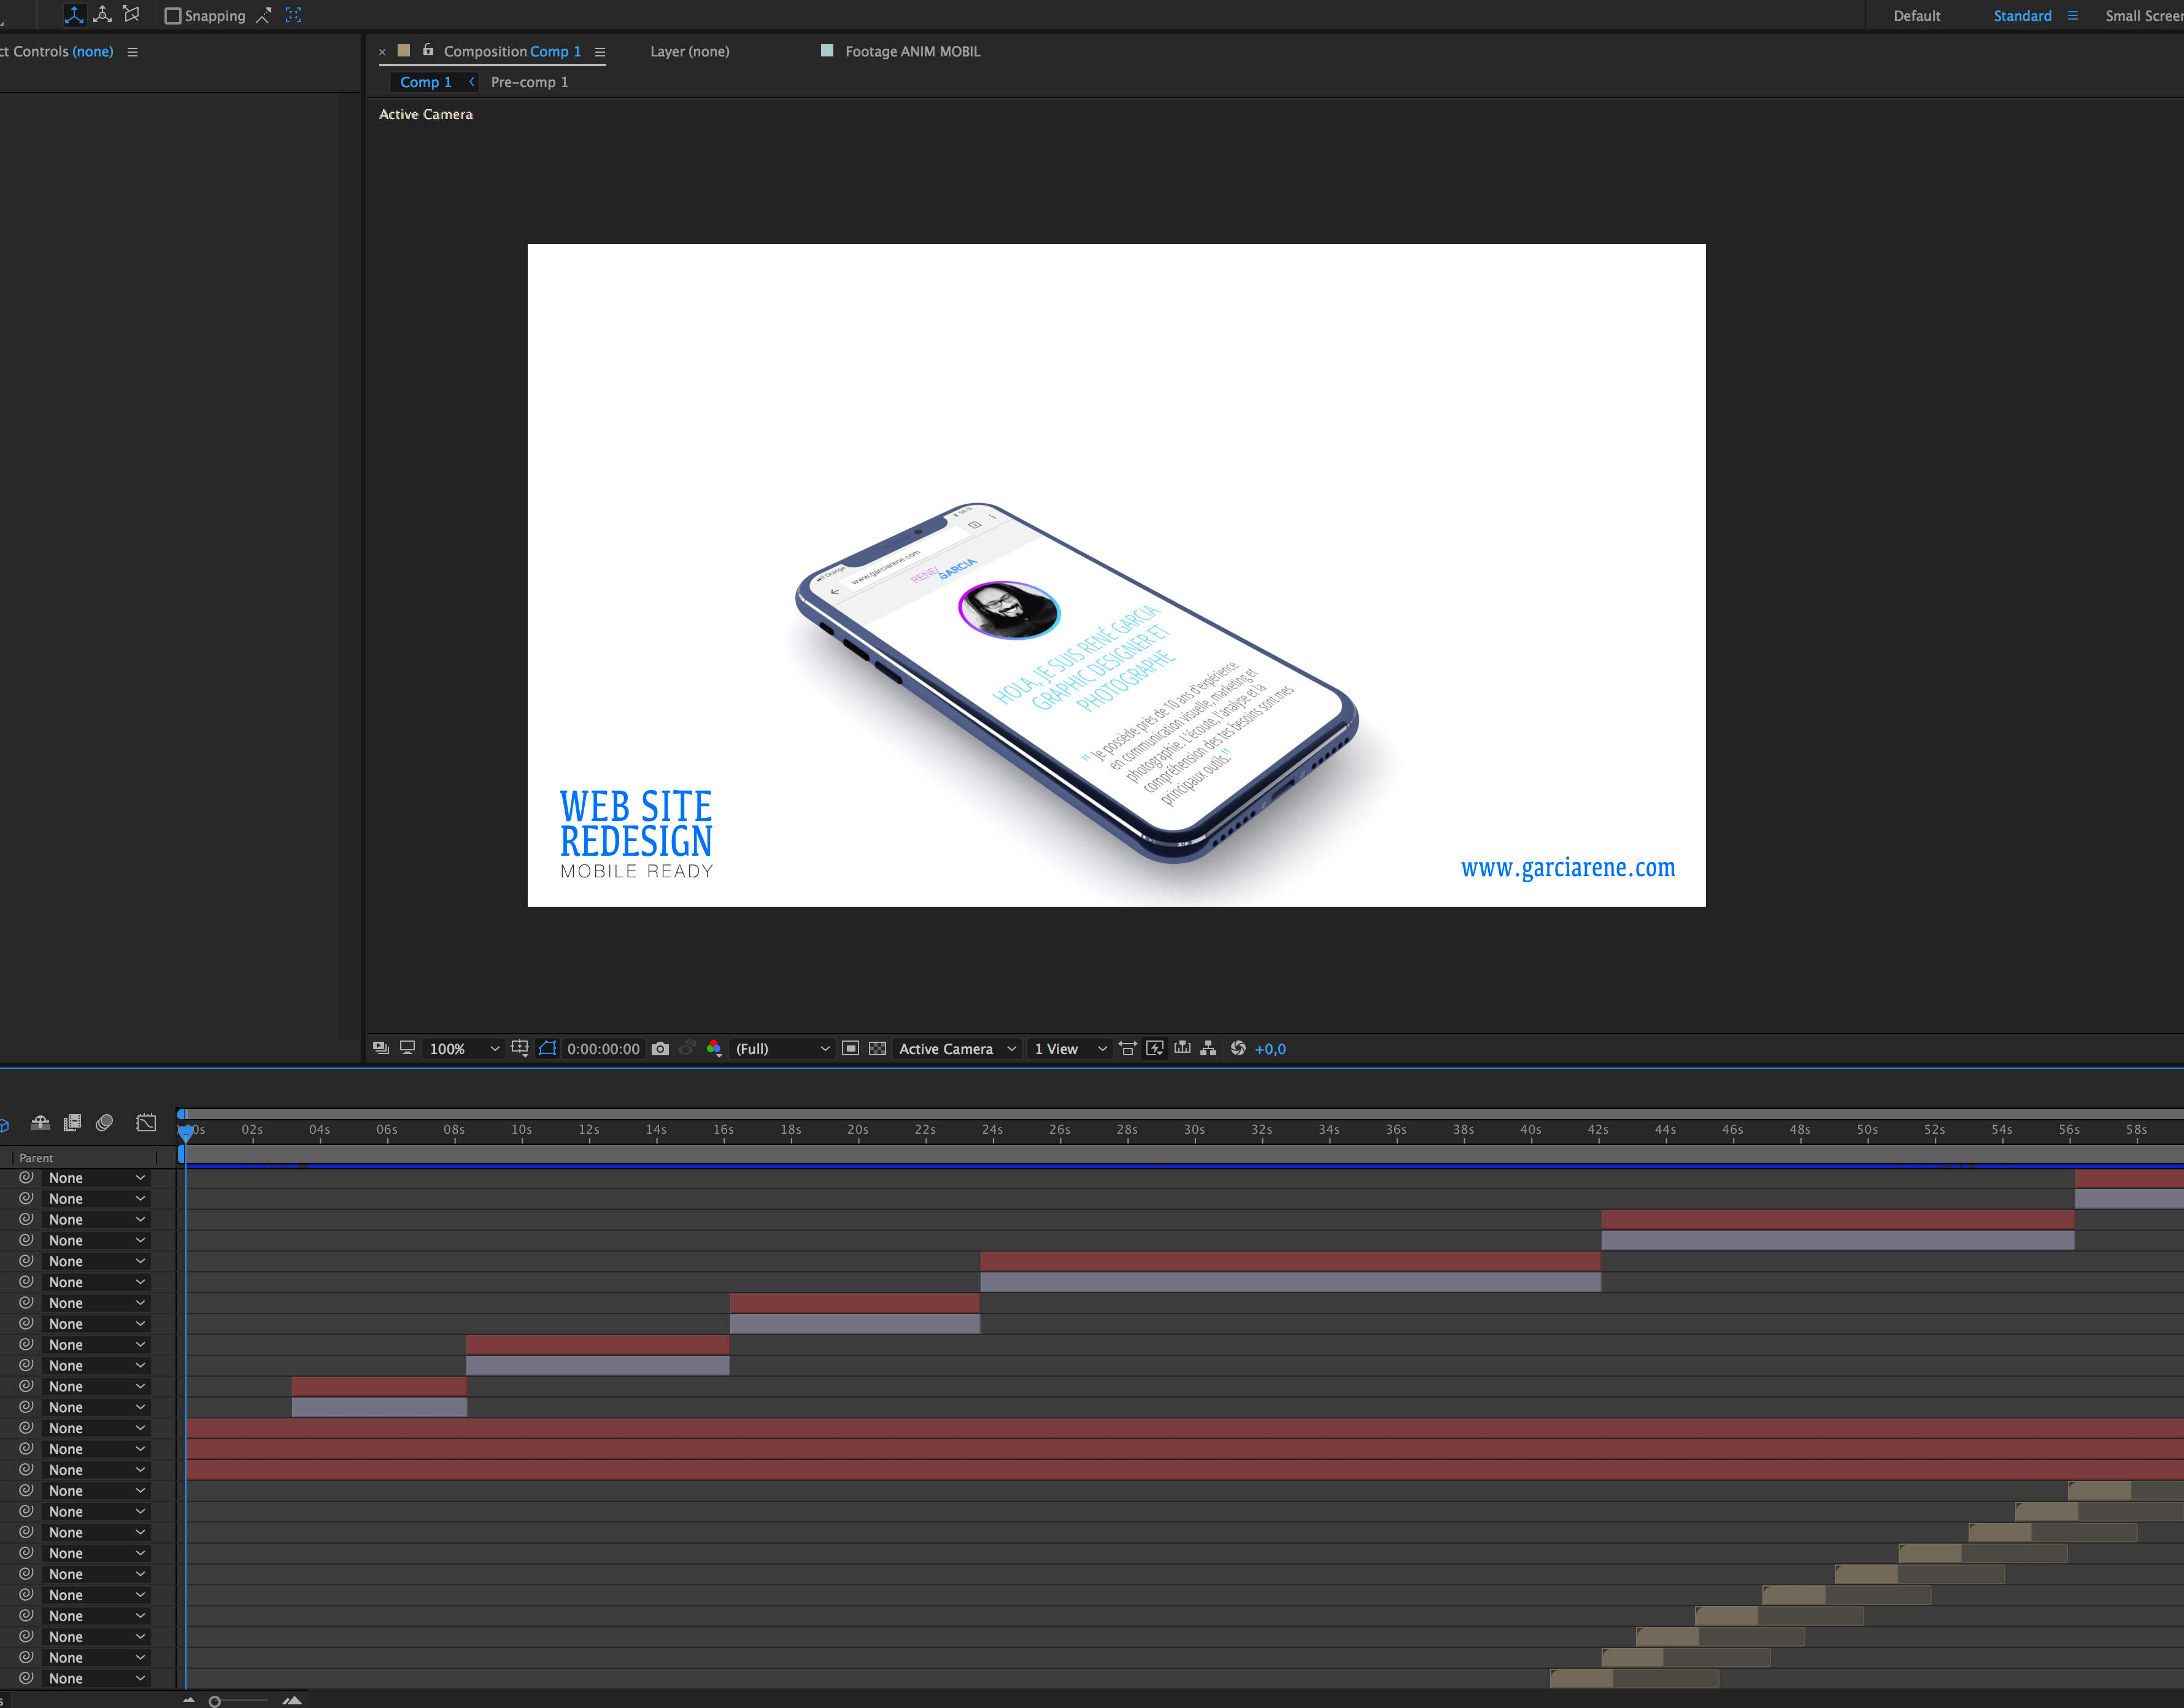Click the 0:00:00:00 current time field
Screen dimensions: 2184x1708
pyautogui.click(x=603, y=1049)
